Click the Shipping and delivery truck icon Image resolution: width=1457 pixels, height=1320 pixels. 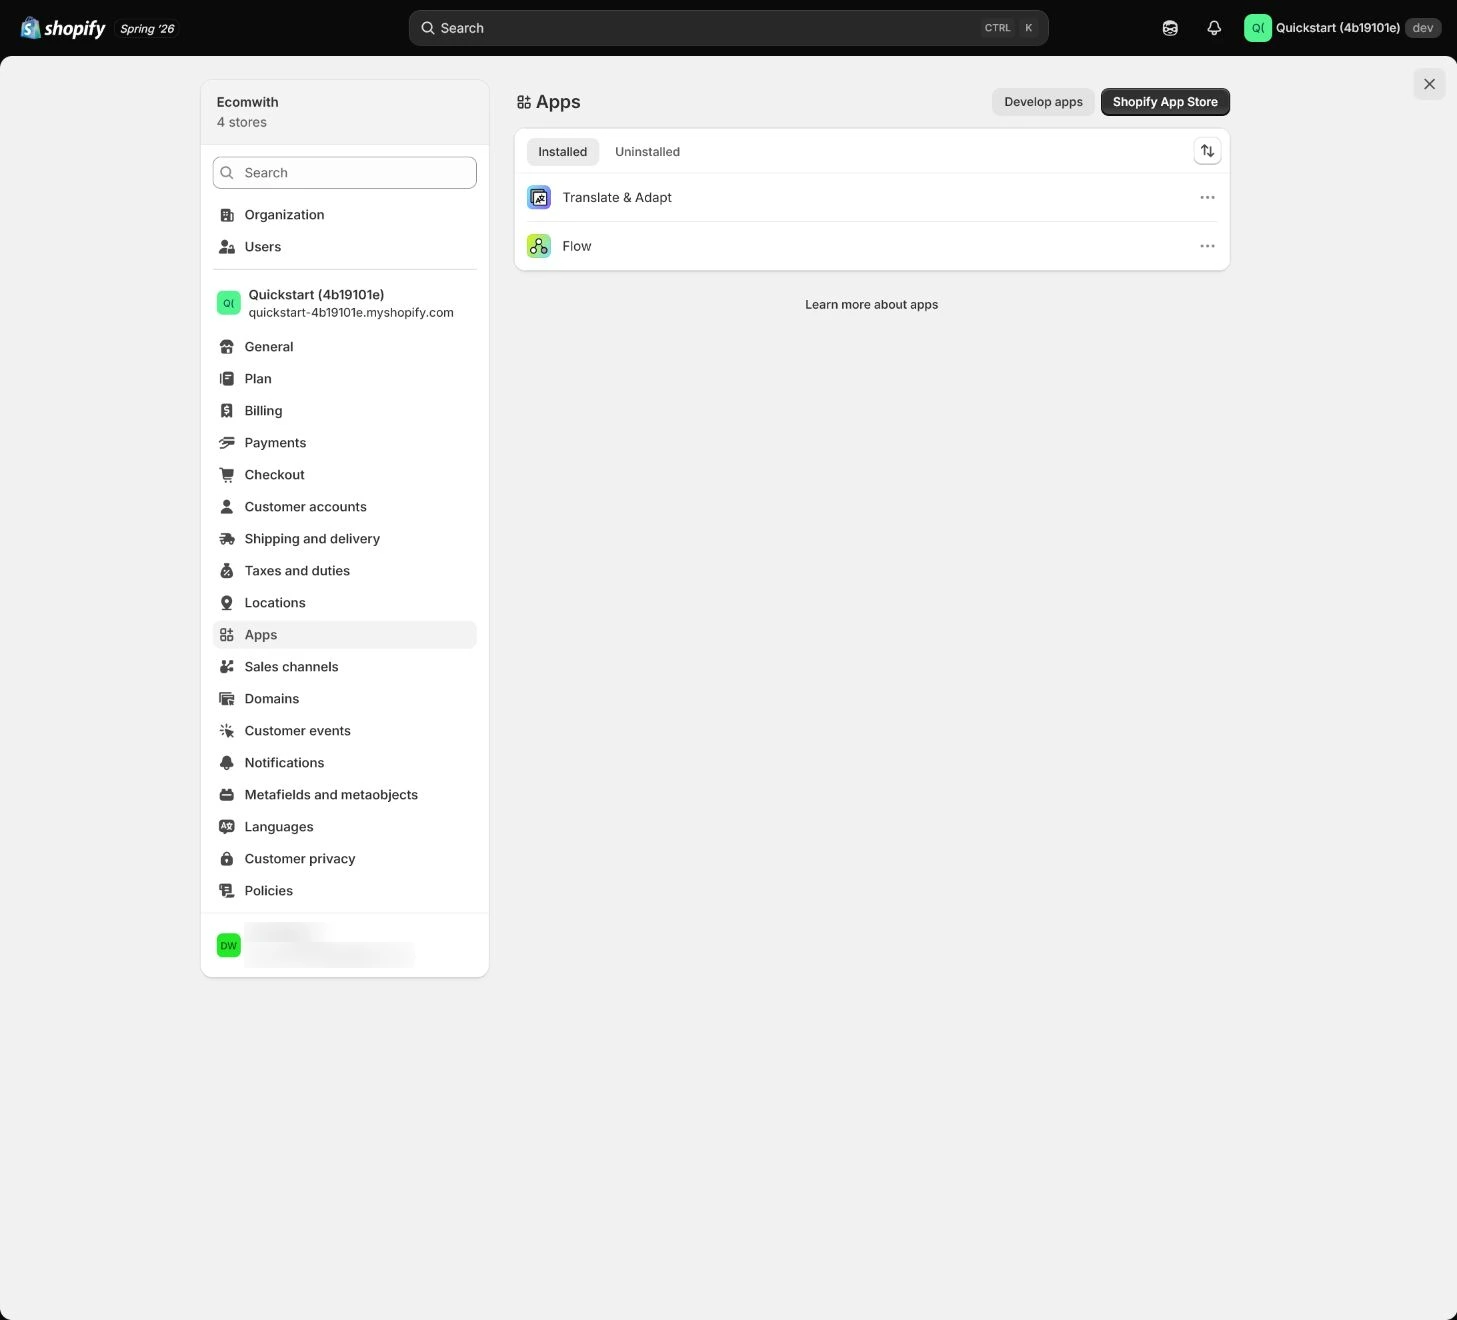coord(227,539)
